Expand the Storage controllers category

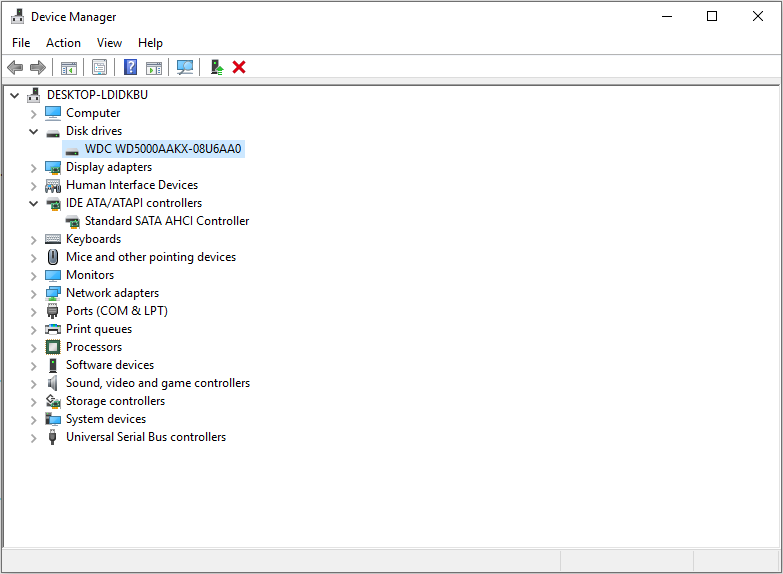[33, 402]
